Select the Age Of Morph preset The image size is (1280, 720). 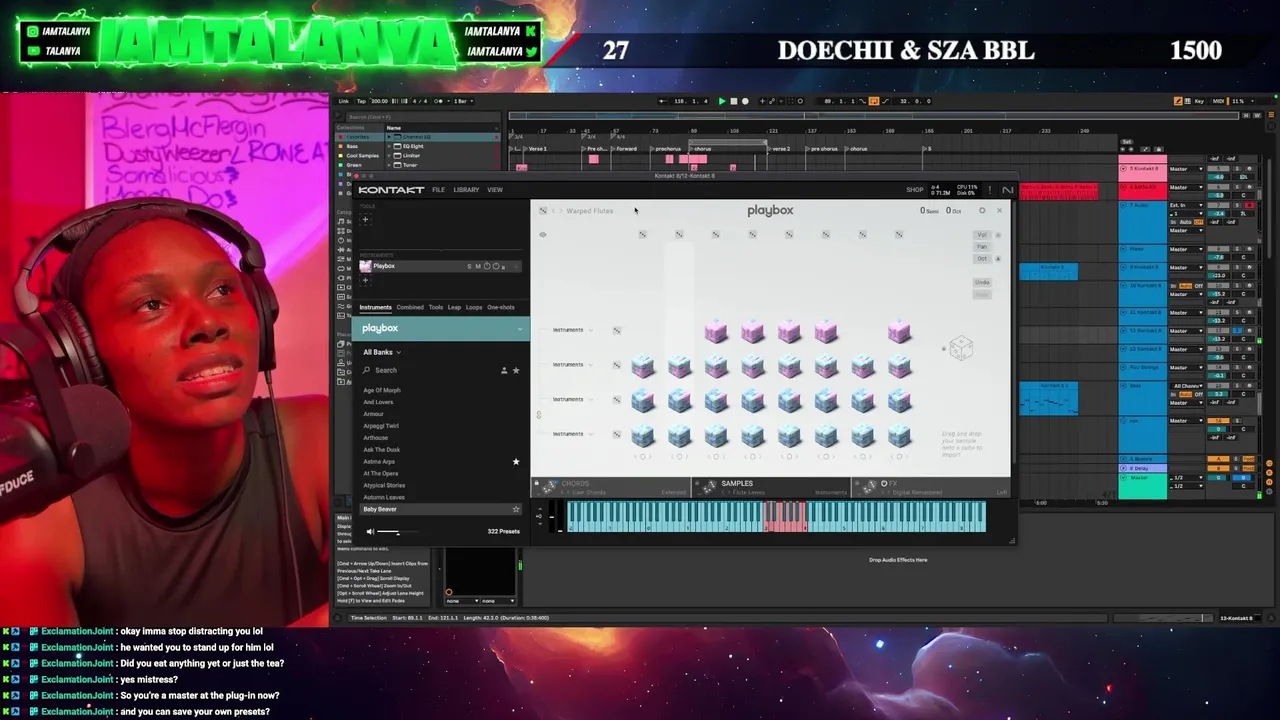pos(382,390)
